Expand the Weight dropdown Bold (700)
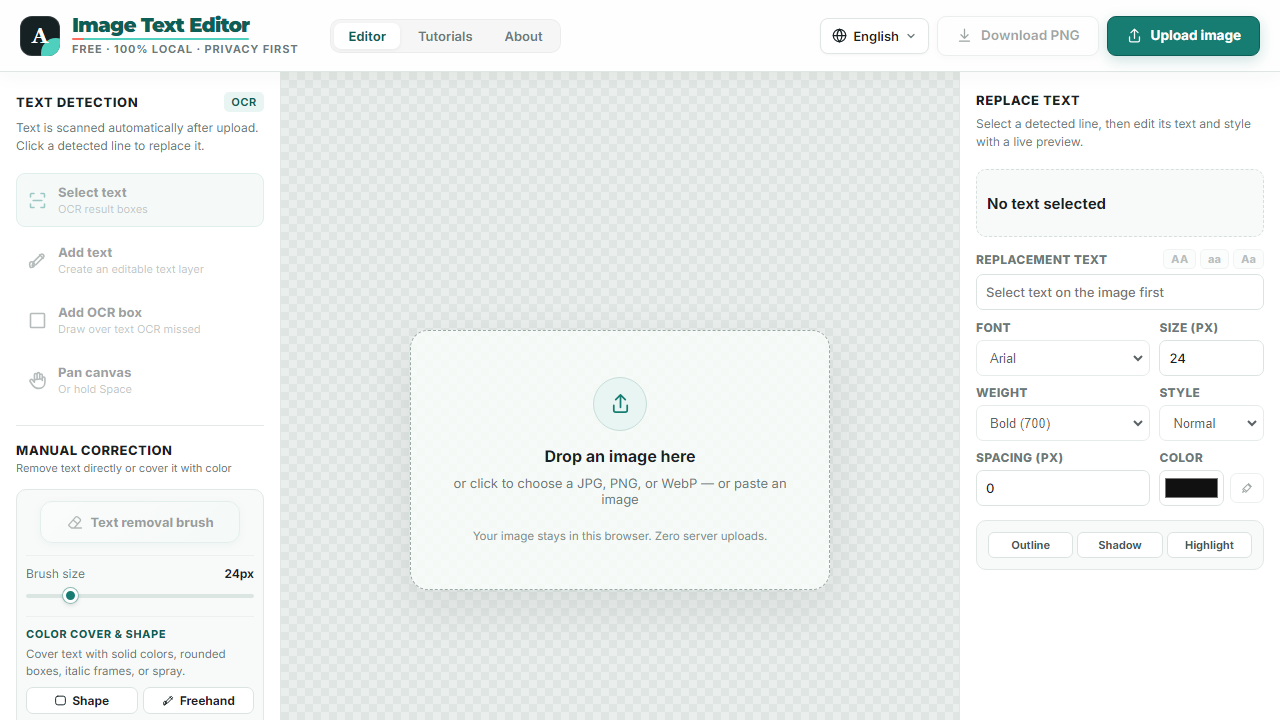Image resolution: width=1280 pixels, height=720 pixels. 1062,423
